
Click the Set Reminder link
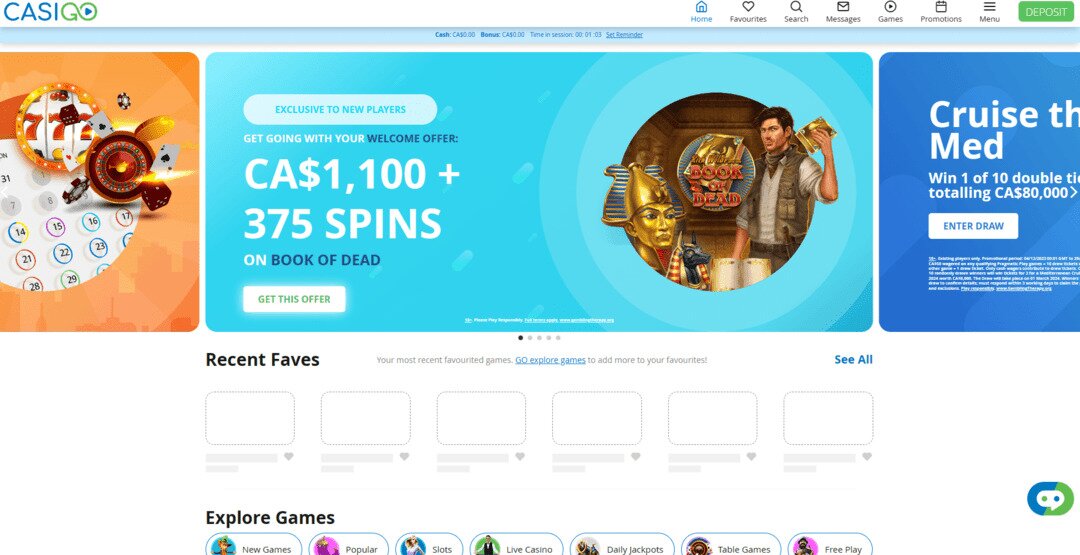coord(624,35)
